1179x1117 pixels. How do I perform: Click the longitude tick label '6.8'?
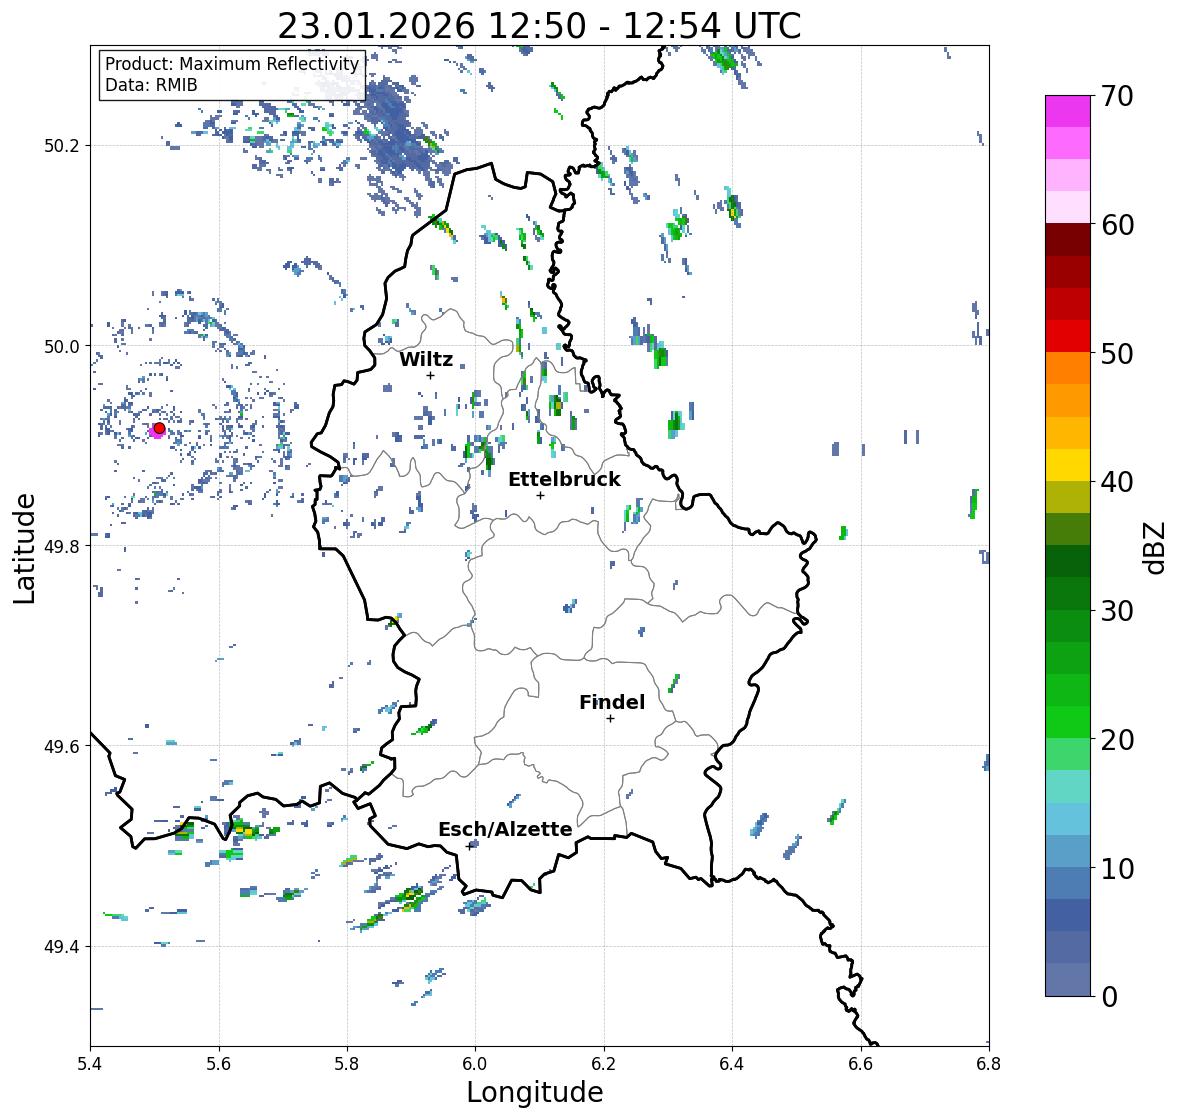tap(989, 1064)
